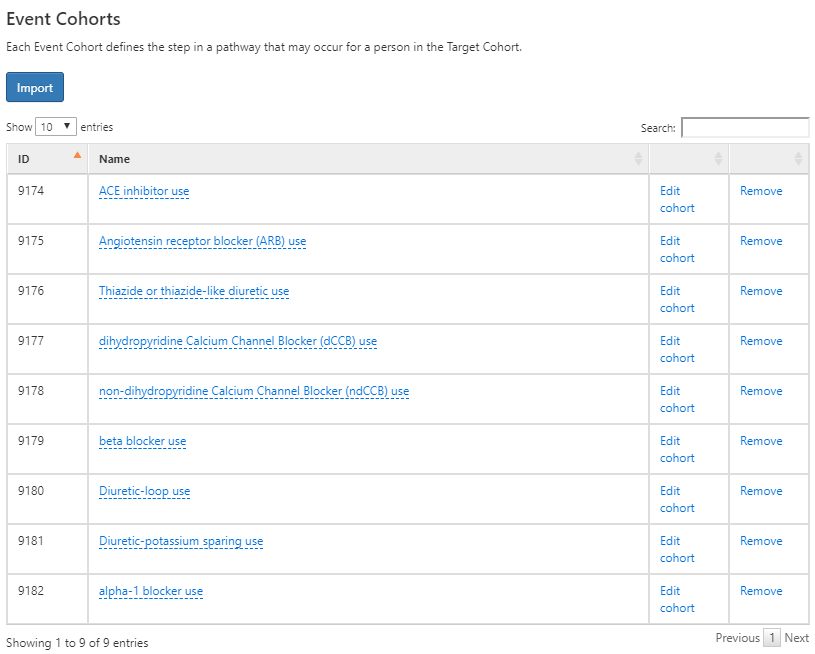Open non-dihydropyridine Calcium Channel Blocker (ndCCB) use
The height and width of the screenshot is (654, 815).
254,391
